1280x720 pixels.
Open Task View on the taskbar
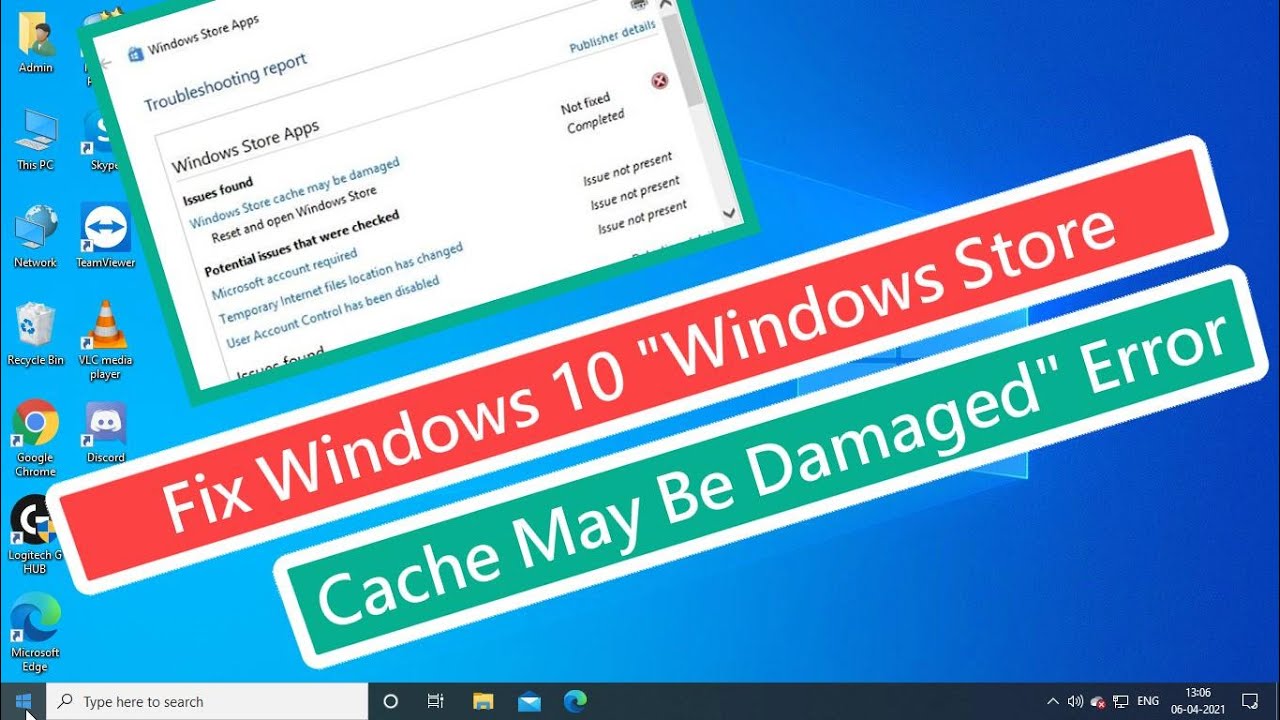coord(436,701)
